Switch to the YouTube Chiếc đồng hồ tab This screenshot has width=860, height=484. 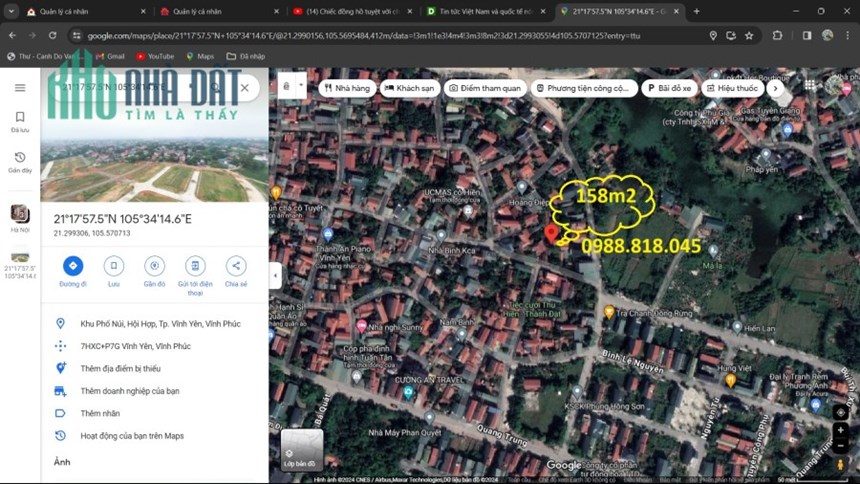(x=352, y=11)
